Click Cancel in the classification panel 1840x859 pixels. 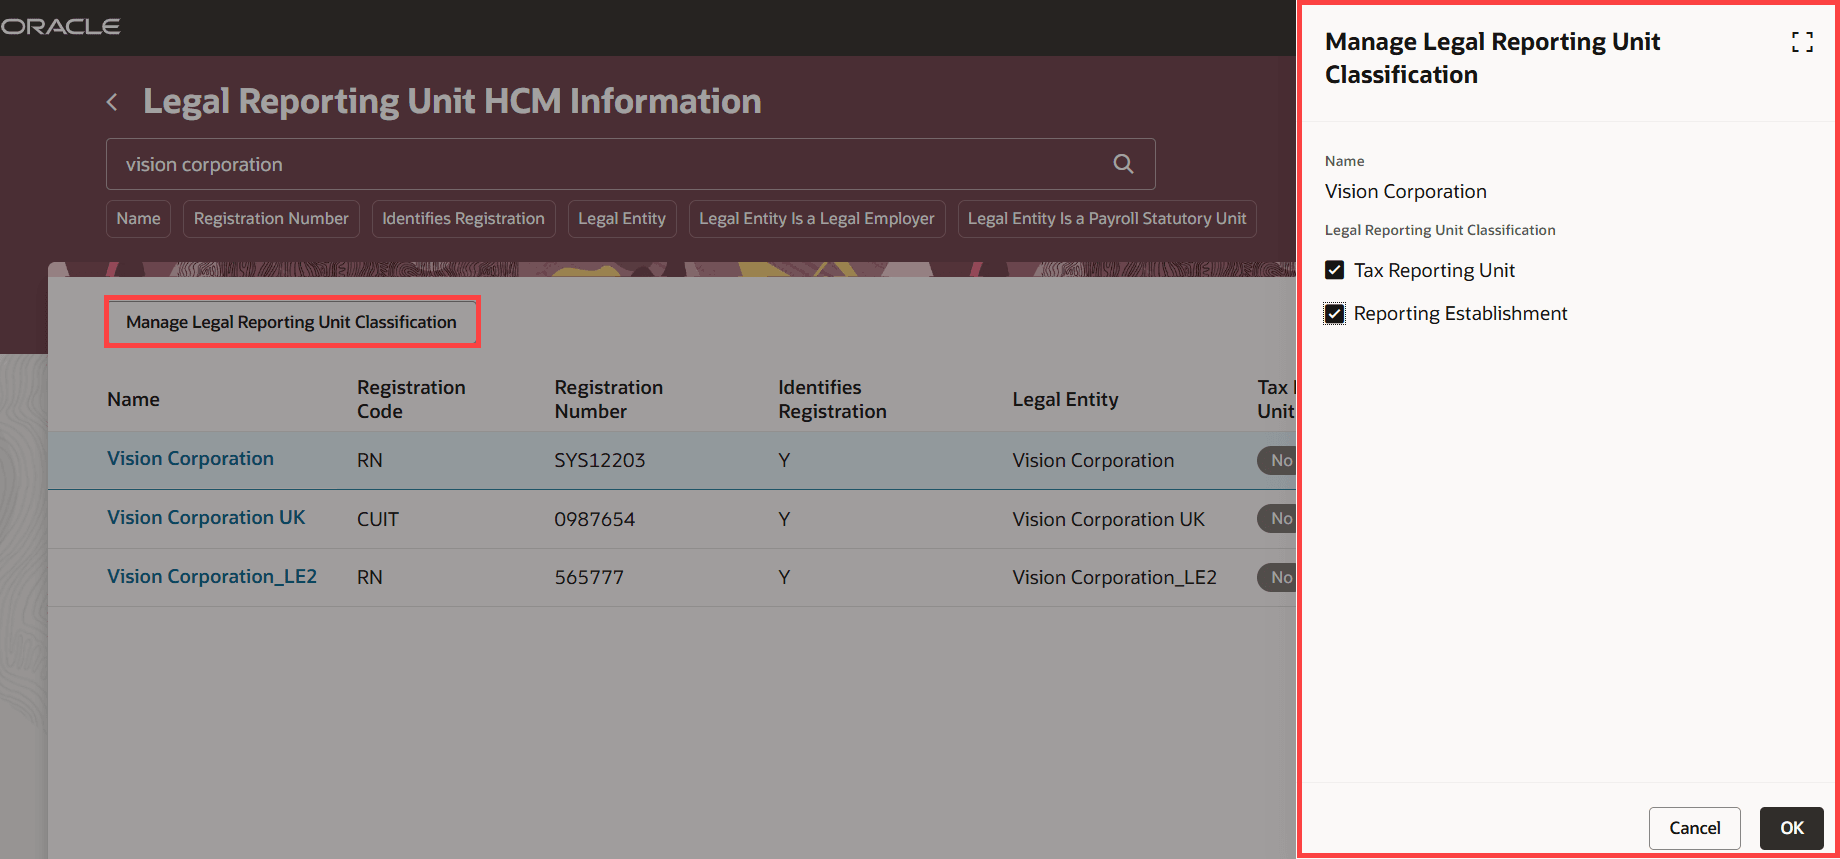point(1694,828)
